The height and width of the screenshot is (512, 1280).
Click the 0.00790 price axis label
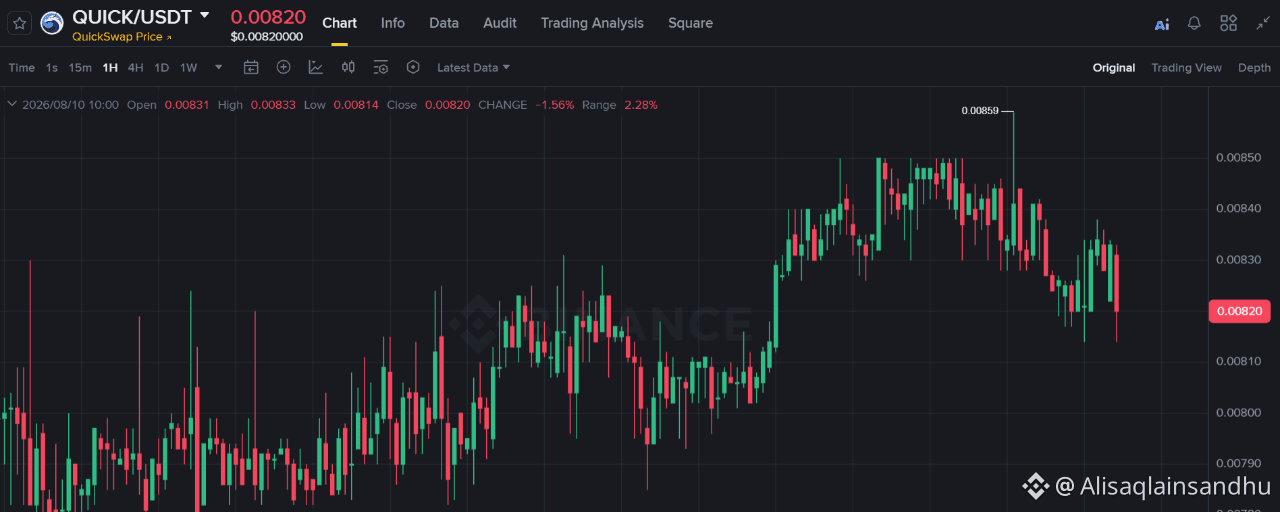pos(1238,463)
